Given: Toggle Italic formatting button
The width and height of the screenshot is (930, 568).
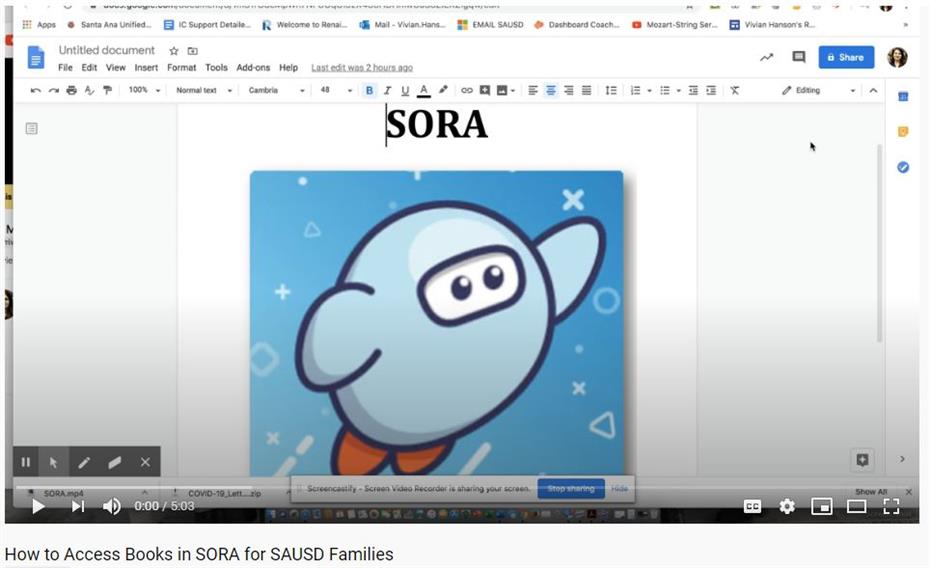Looking at the screenshot, I should 387,91.
